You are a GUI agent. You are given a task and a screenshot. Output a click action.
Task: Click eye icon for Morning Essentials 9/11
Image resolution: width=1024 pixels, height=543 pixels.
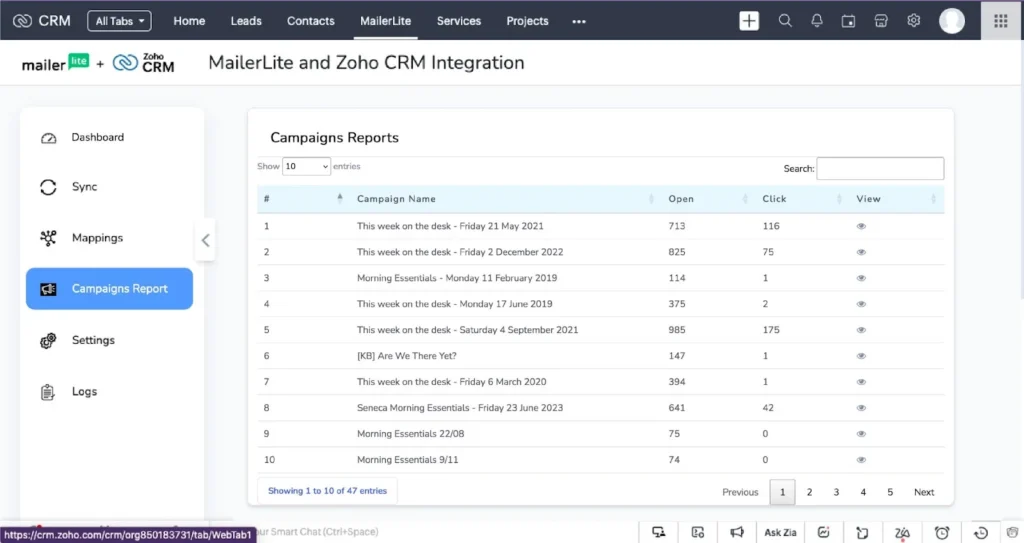[861, 460]
